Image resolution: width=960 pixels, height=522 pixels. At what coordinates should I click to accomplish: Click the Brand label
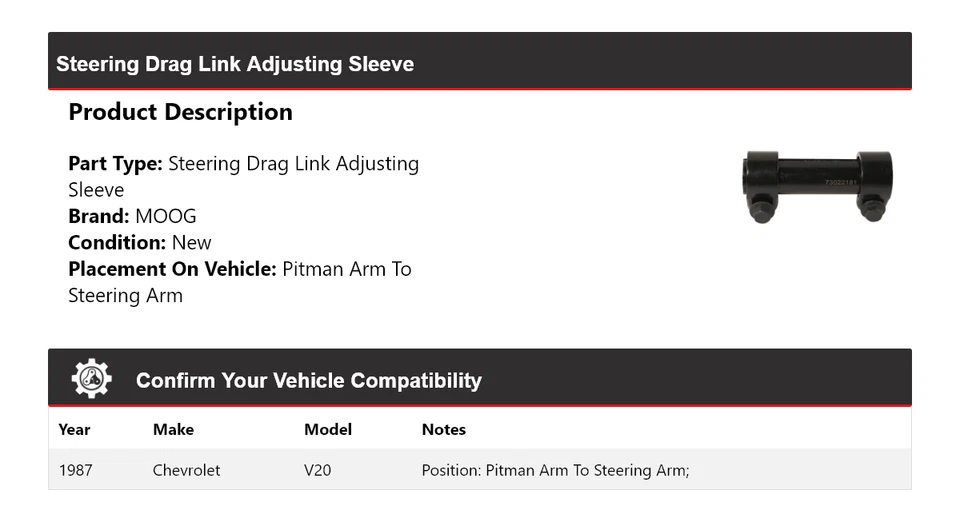click(98, 216)
